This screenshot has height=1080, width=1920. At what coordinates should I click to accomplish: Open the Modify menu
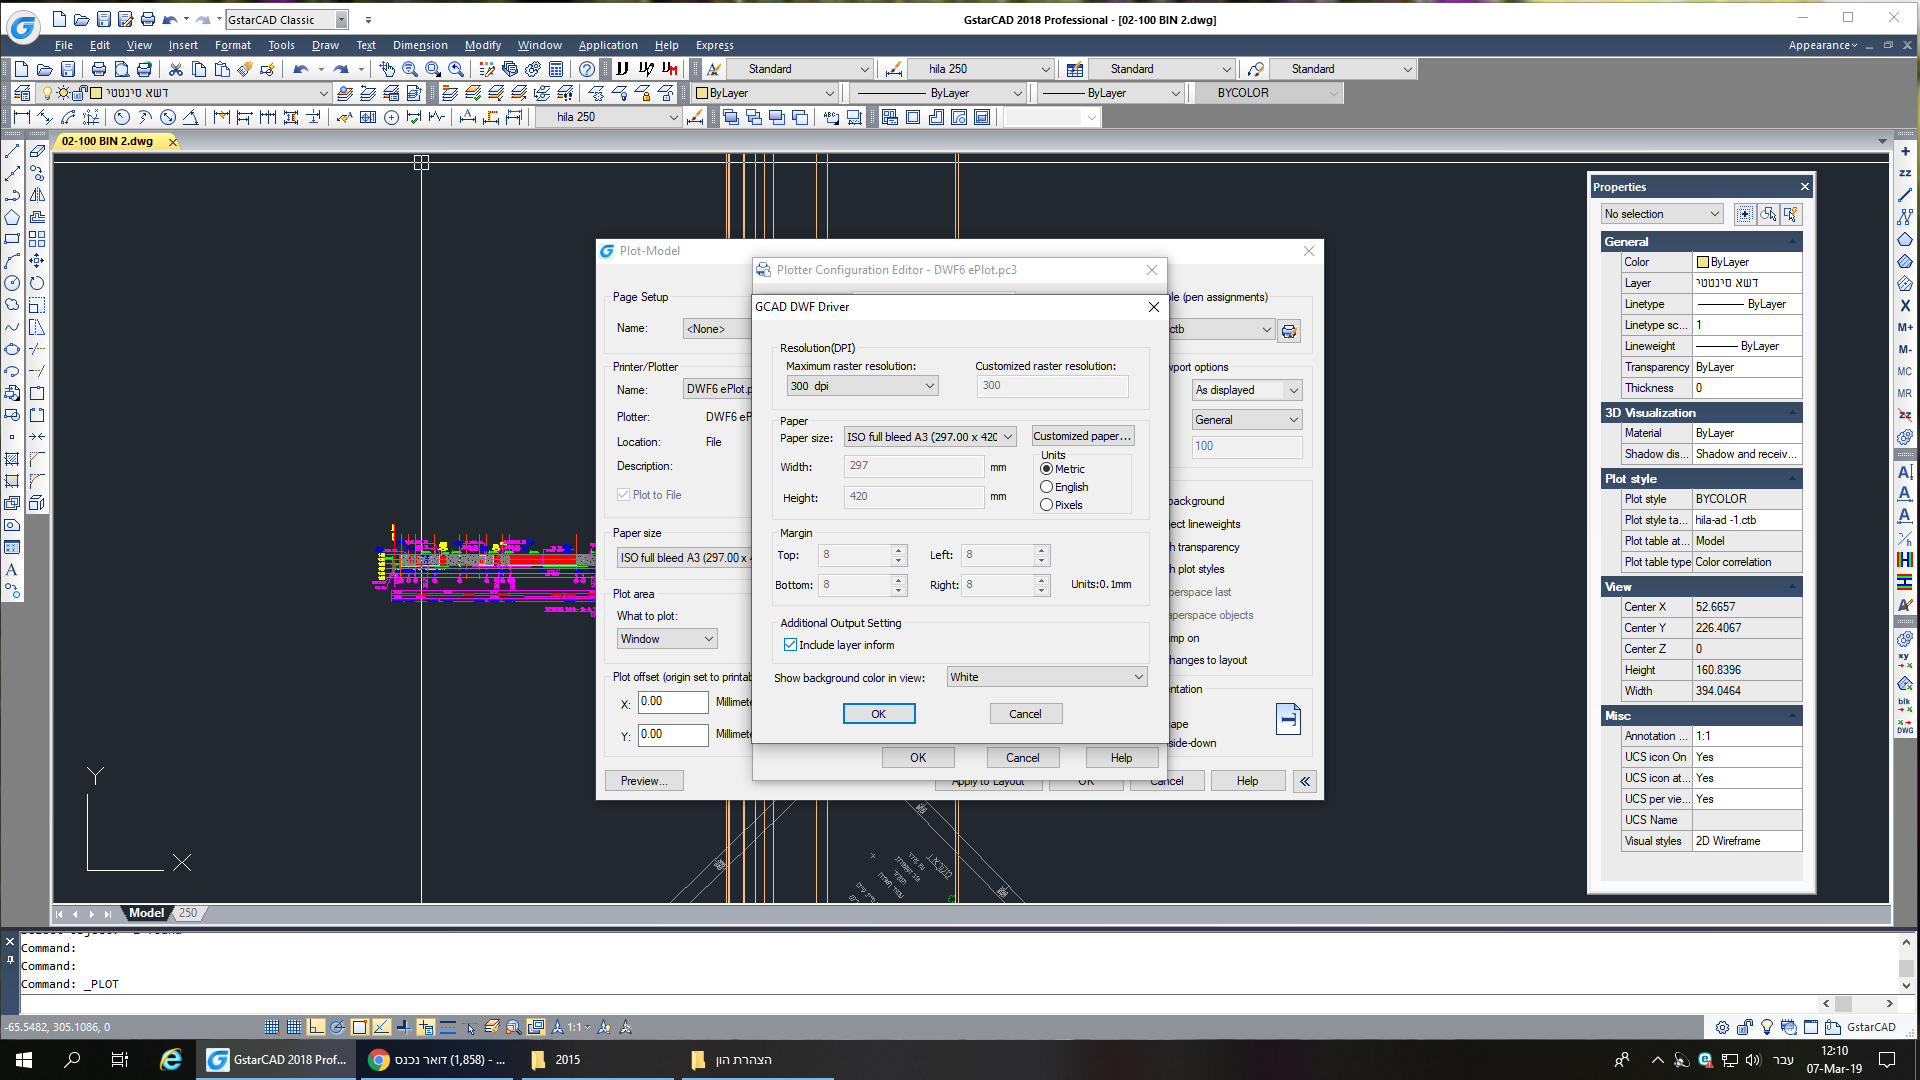point(483,45)
